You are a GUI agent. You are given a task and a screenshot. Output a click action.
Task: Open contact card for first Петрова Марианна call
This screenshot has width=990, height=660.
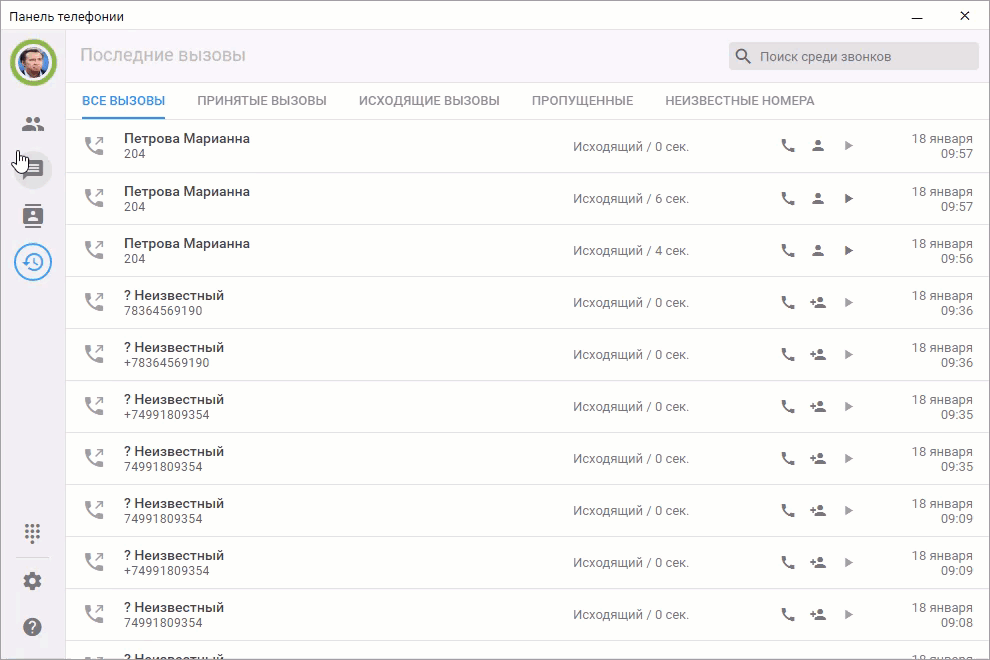point(817,146)
